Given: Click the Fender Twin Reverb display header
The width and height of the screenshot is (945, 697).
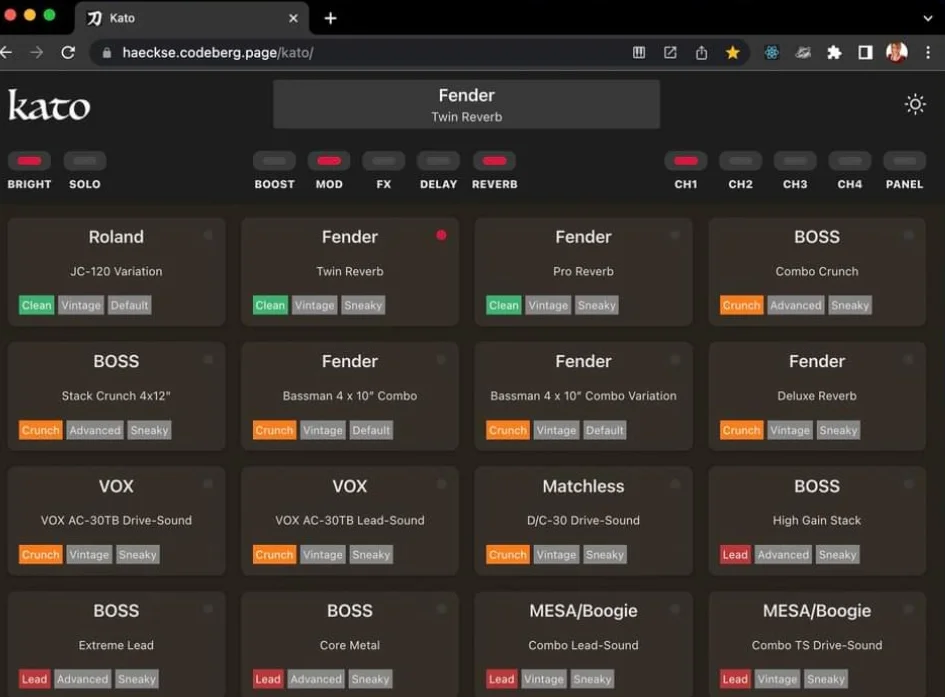Looking at the screenshot, I should [x=466, y=105].
